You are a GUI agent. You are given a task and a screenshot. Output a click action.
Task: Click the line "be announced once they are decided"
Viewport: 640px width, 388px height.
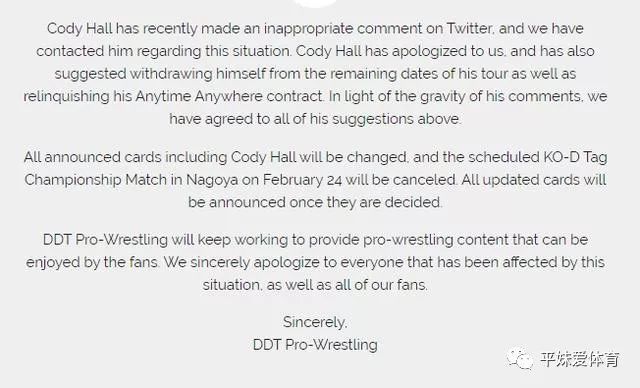point(315,202)
